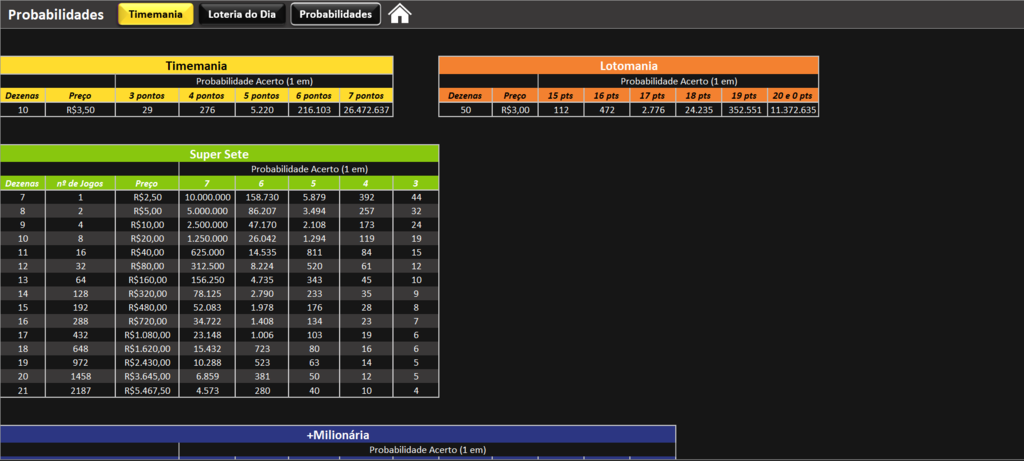The height and width of the screenshot is (461, 1024).
Task: Select Timemania 5 pontos value 5.220
Action: point(262,110)
